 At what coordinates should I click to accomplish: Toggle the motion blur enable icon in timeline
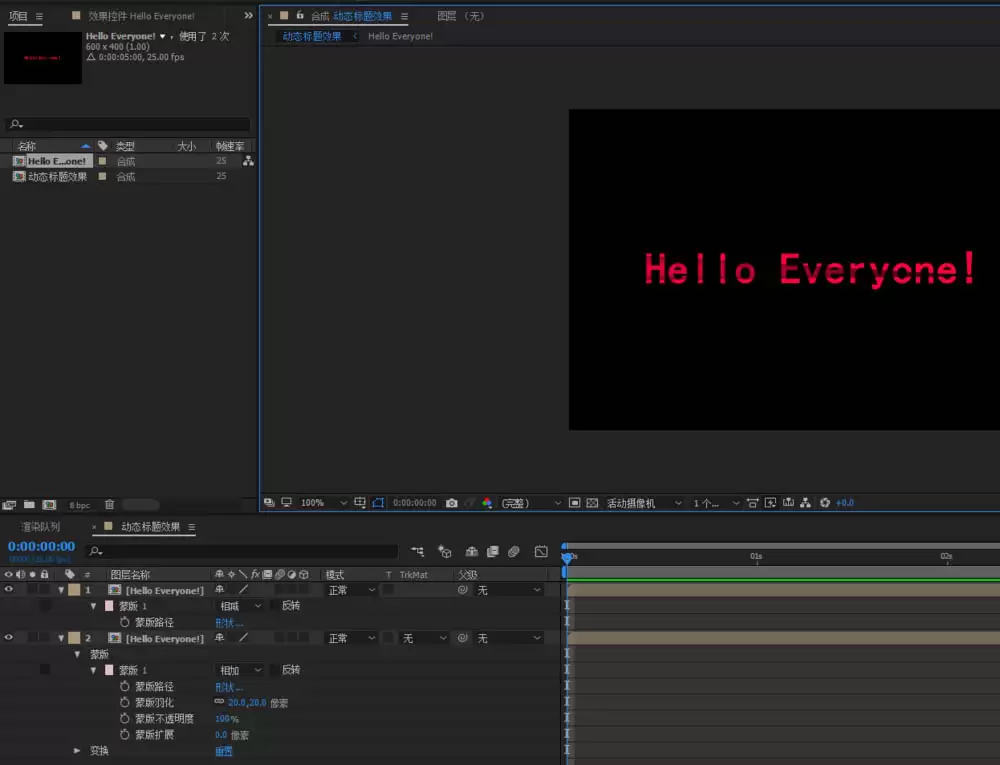513,551
